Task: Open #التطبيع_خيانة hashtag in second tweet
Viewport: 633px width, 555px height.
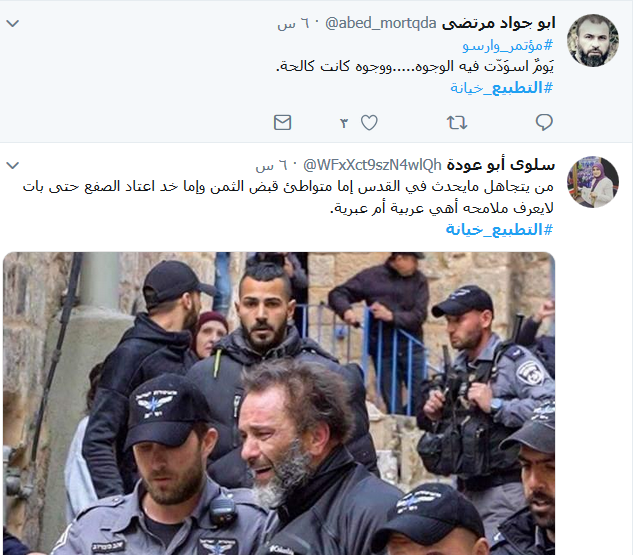Action: 499,230
